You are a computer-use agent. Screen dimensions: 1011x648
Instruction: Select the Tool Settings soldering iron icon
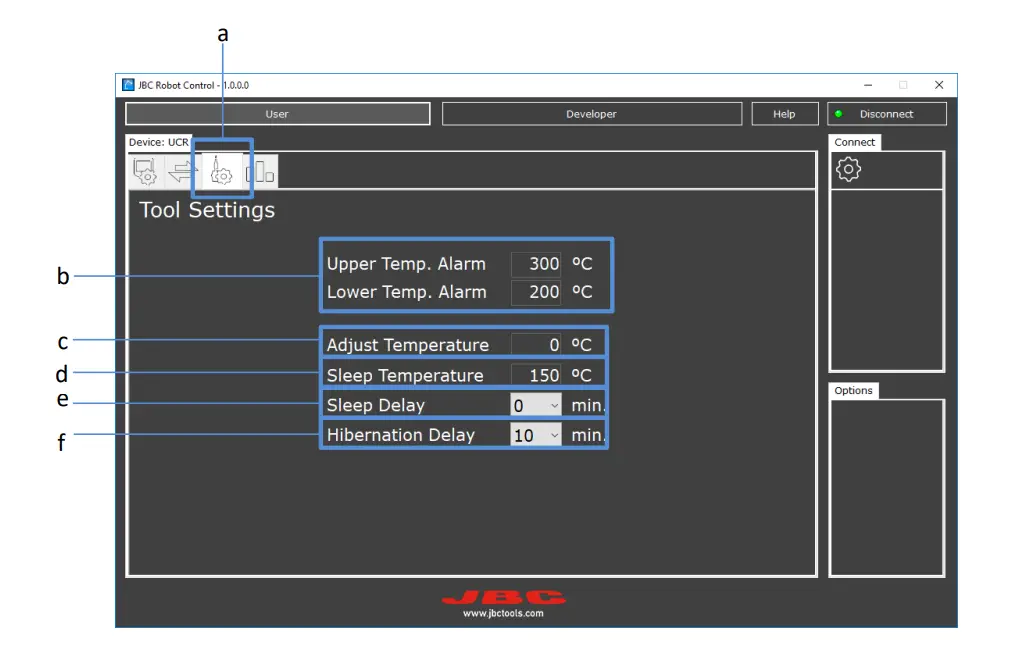point(221,171)
